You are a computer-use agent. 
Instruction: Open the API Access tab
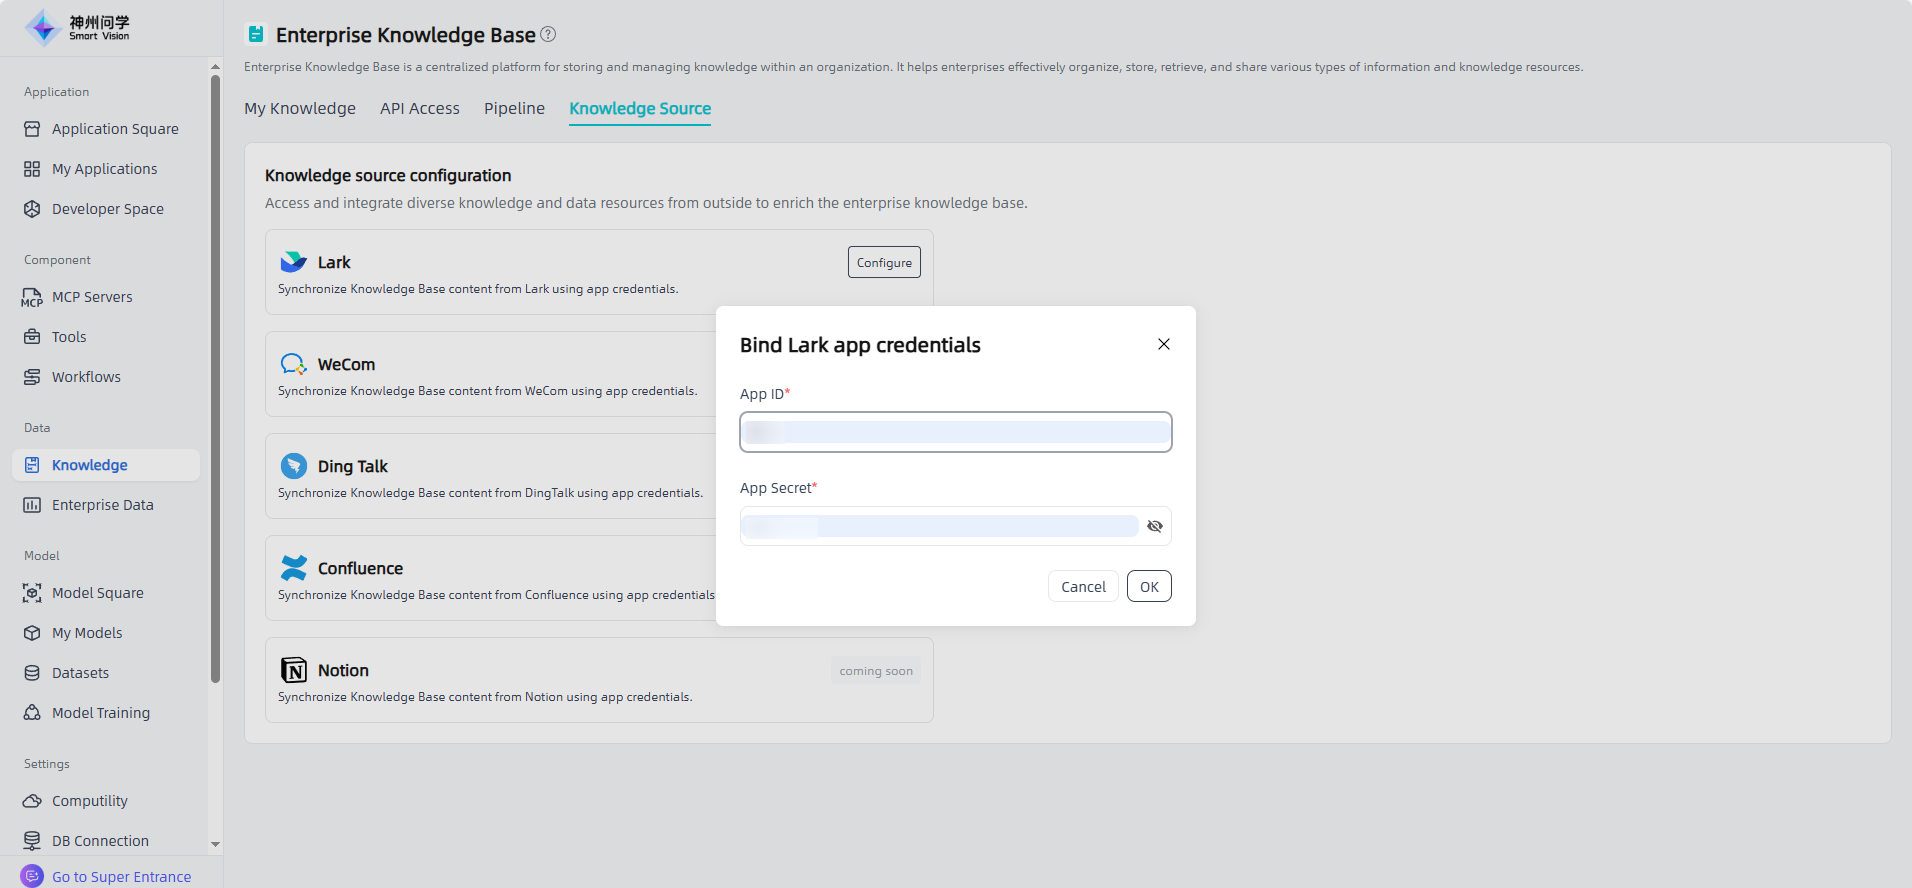coord(419,108)
